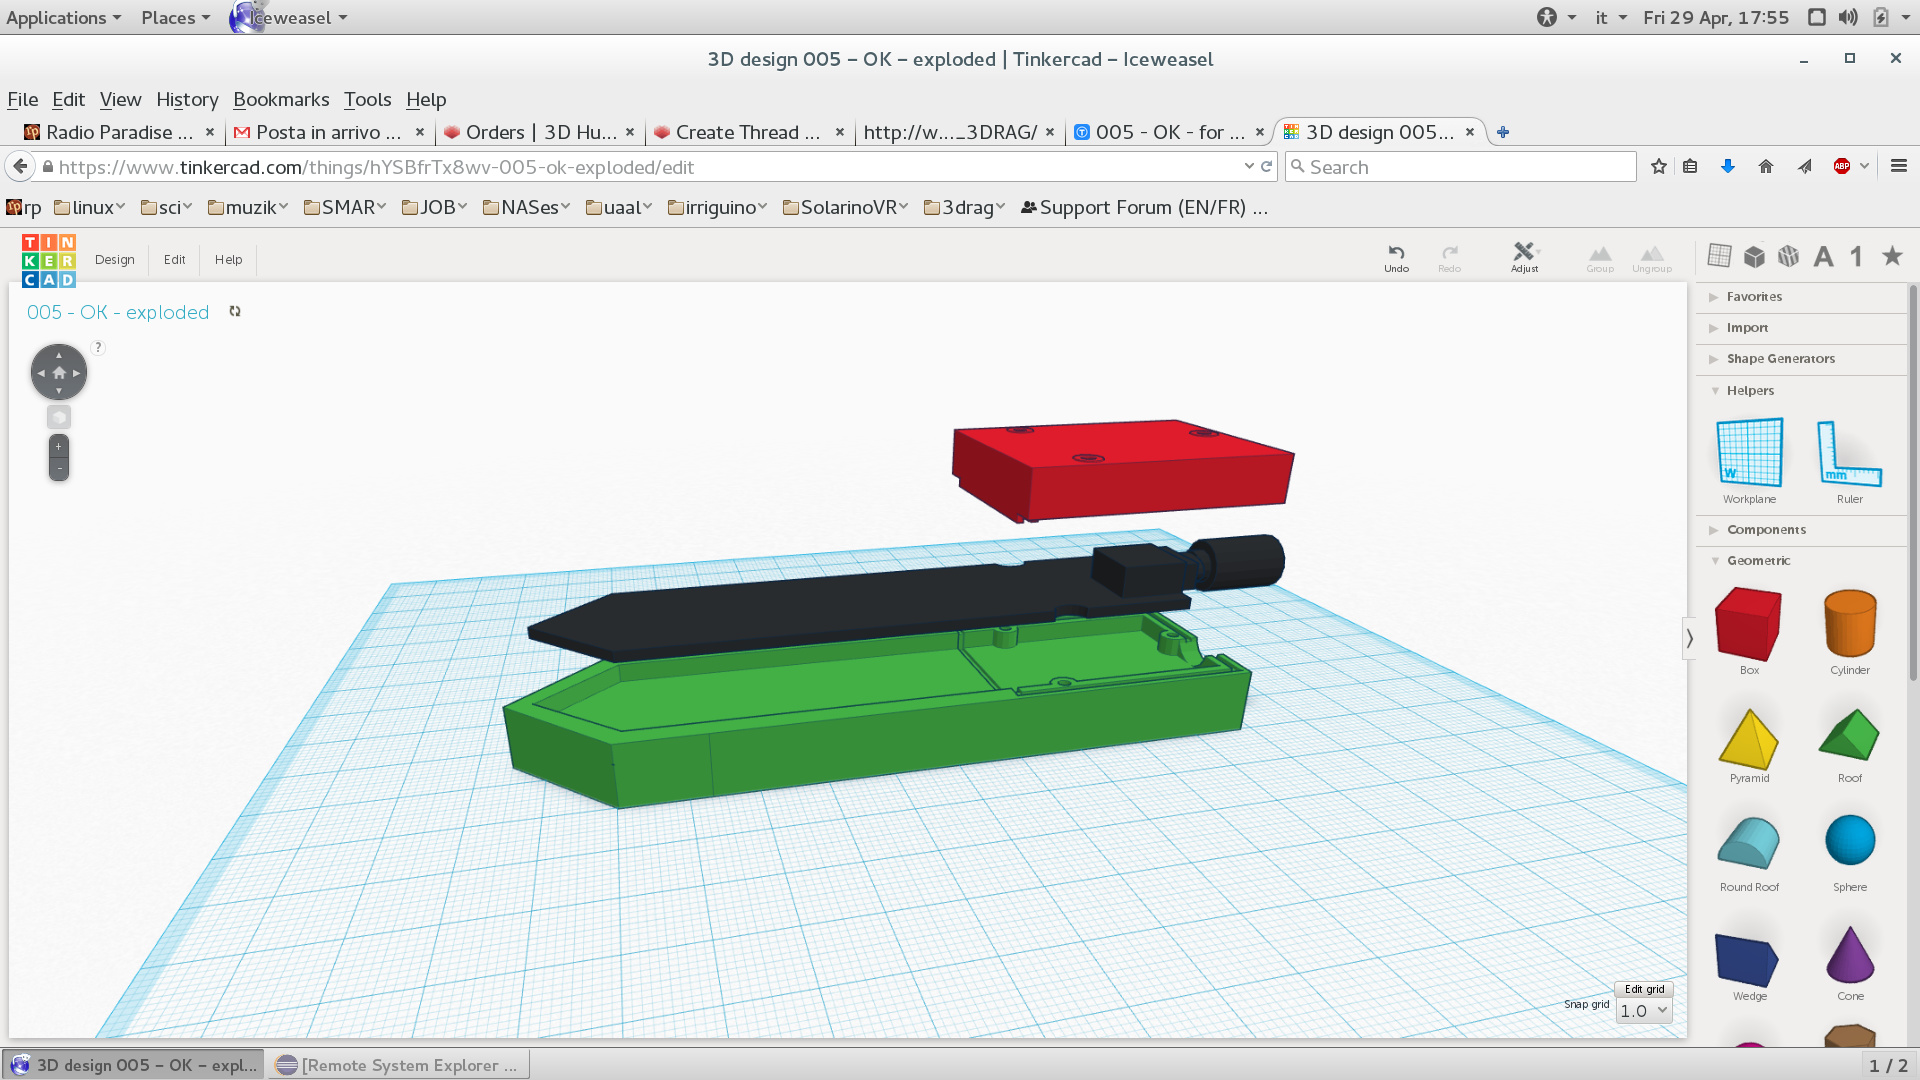Screen dimensions: 1920x1080
Task: Switch to the Create Thread tab
Action: click(x=746, y=132)
